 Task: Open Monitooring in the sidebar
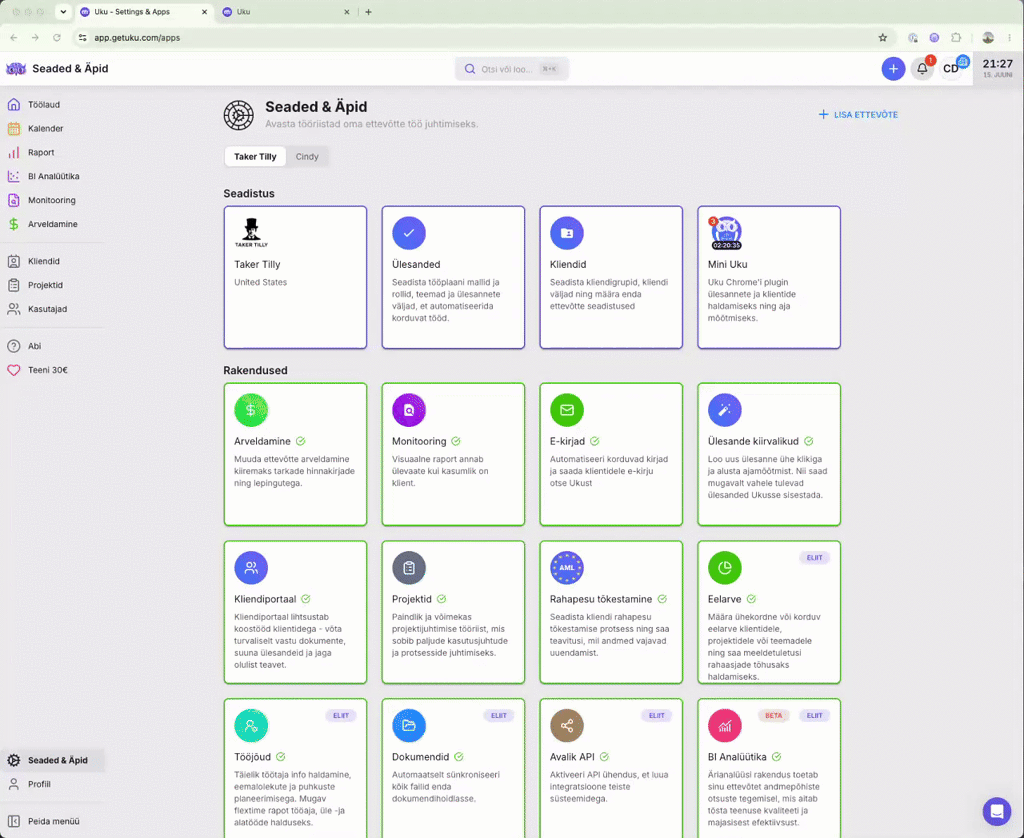tap(51, 200)
